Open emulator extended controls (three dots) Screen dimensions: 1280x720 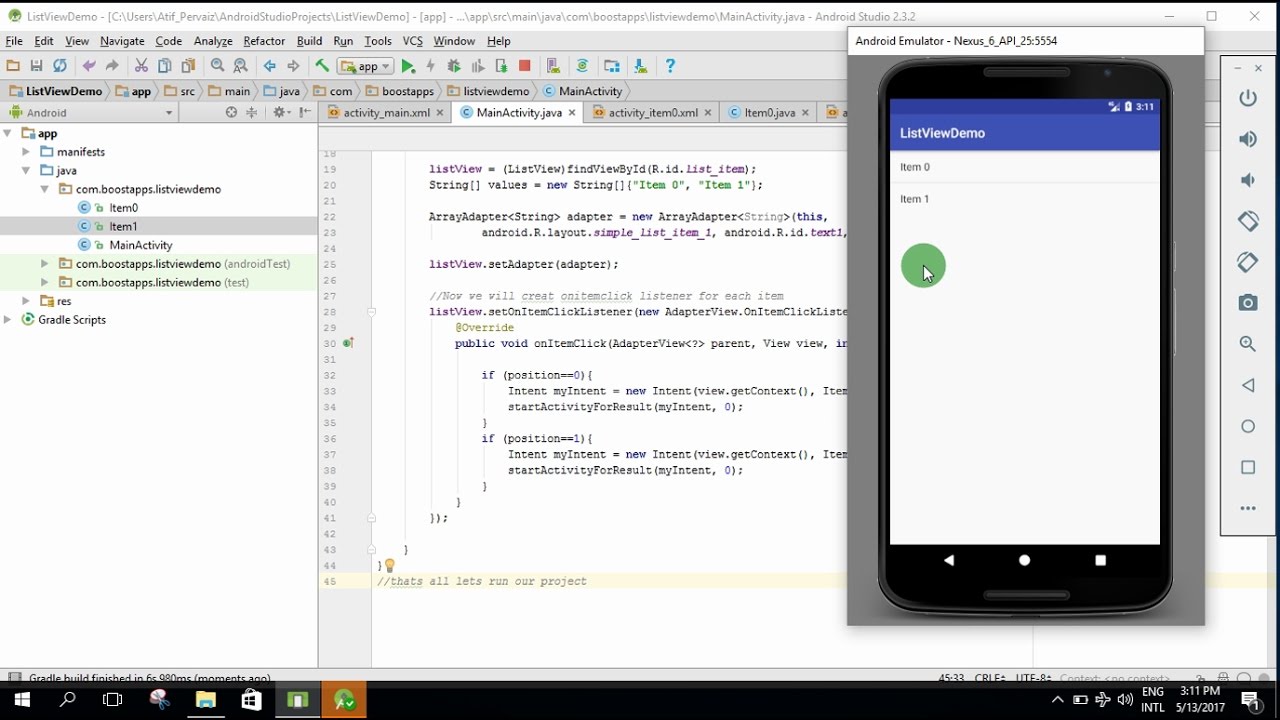tap(1247, 508)
